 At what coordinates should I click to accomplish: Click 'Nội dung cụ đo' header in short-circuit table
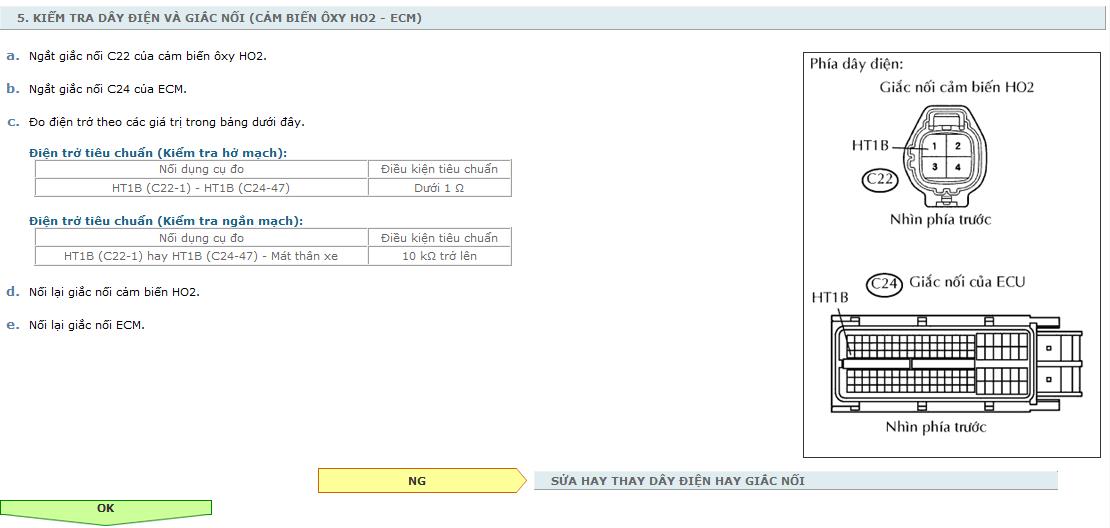[201, 238]
